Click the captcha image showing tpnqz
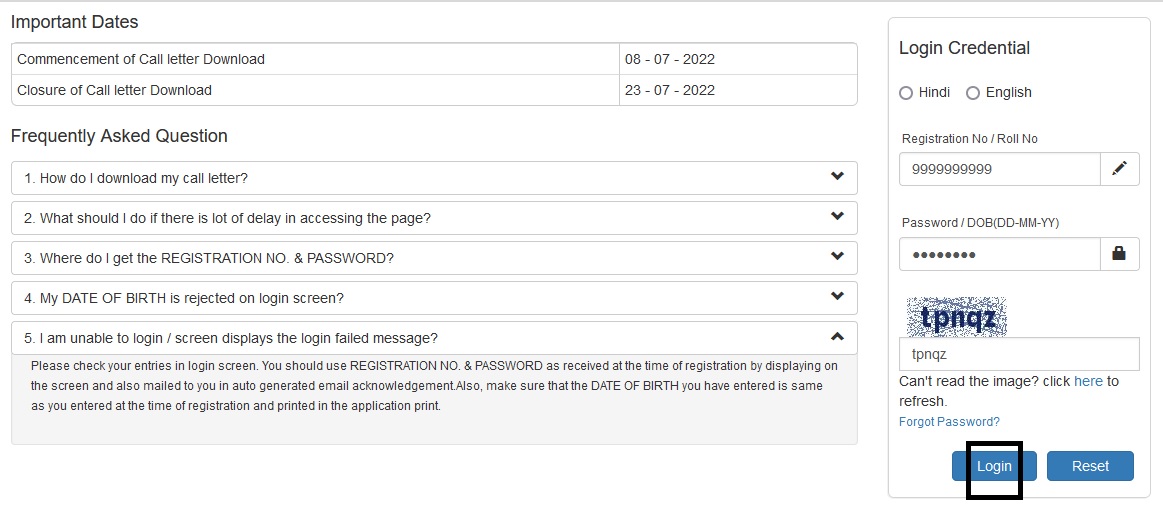The image size is (1163, 507). point(957,317)
